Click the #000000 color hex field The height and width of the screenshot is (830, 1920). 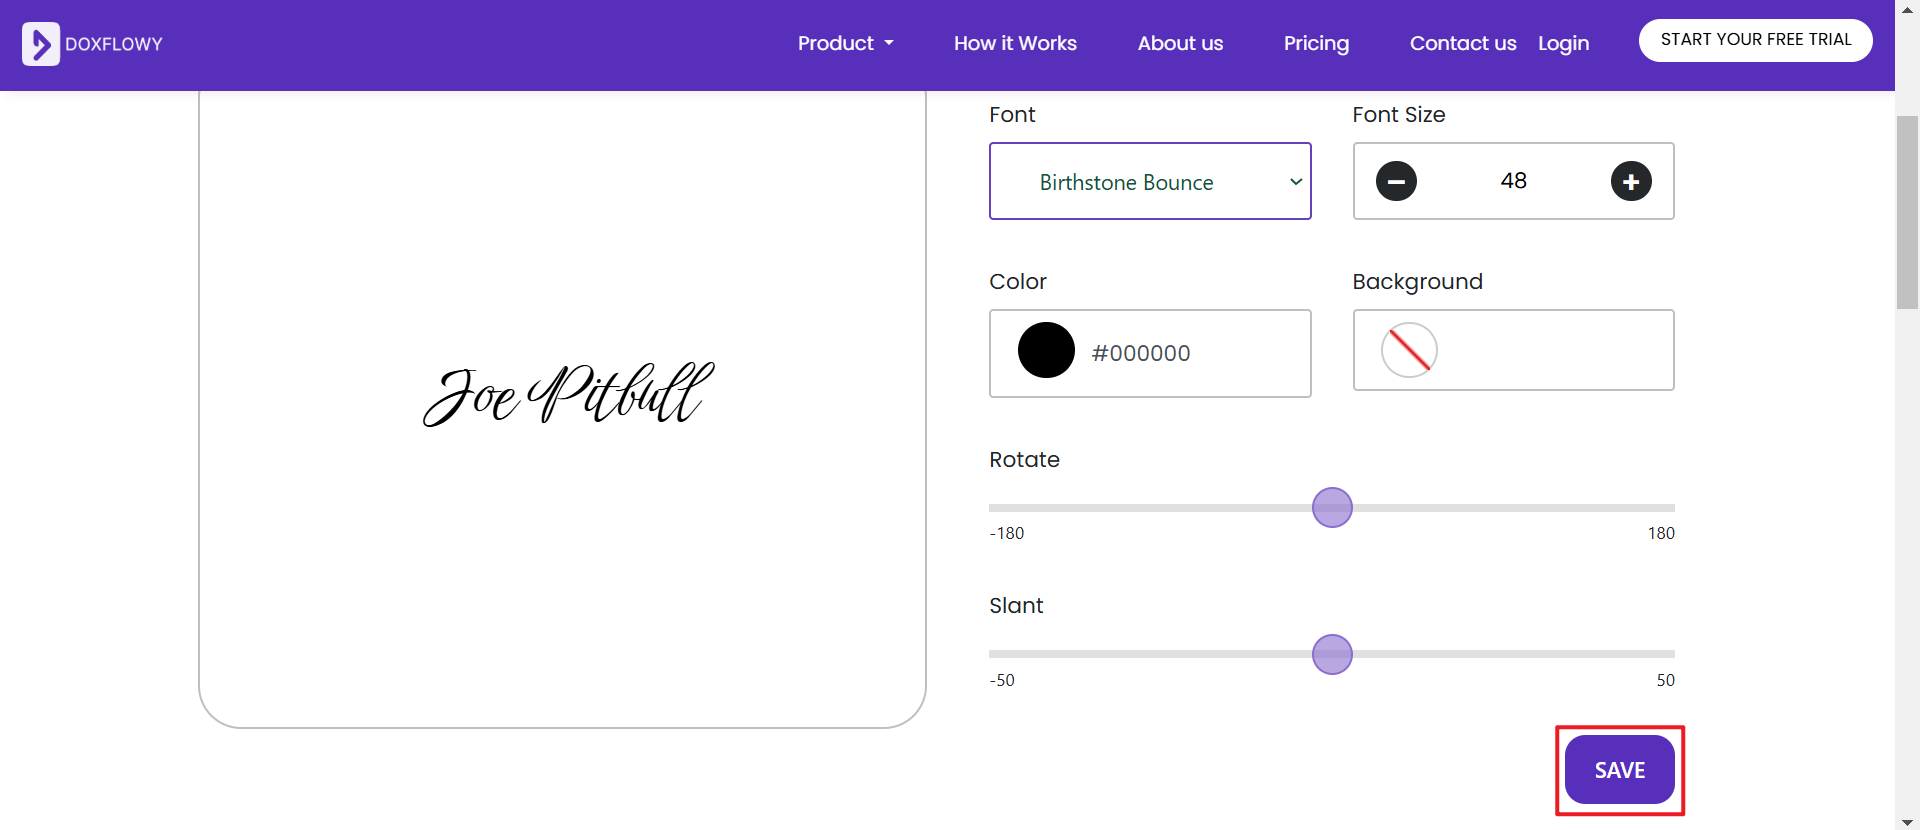pyautogui.click(x=1141, y=353)
